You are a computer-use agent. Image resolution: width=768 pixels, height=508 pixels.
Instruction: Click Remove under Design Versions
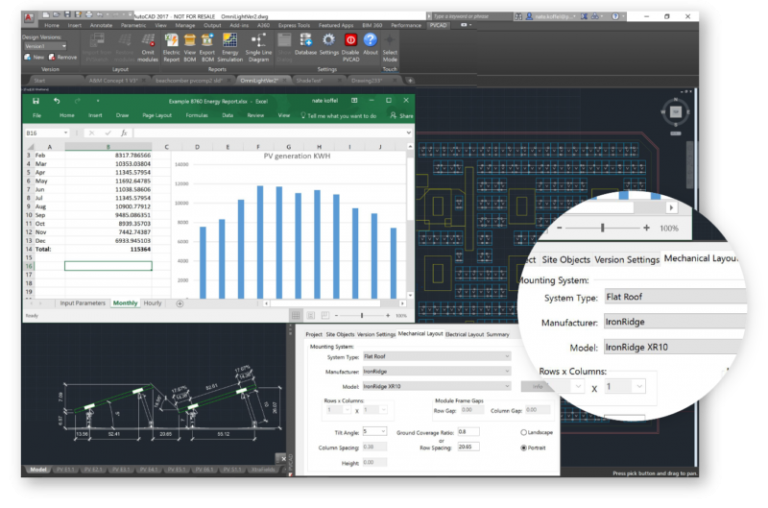[63, 57]
